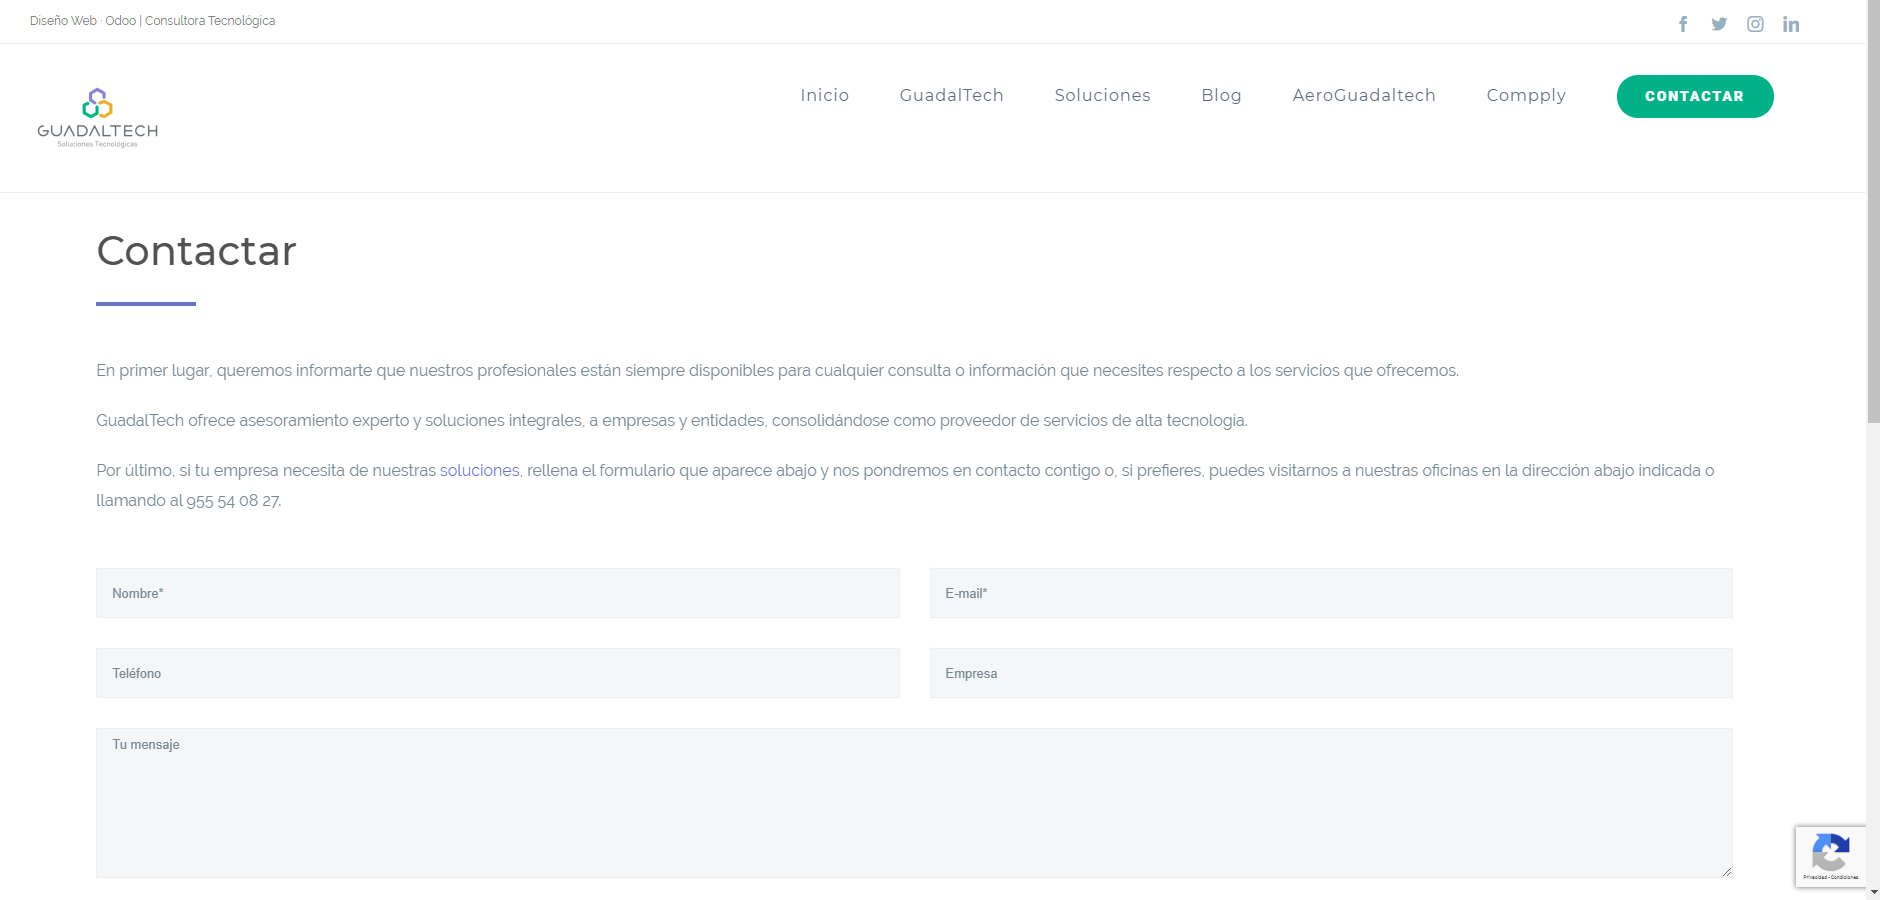This screenshot has width=1880, height=900.
Task: Click the reCAPTCHA badge
Action: pyautogui.click(x=1831, y=856)
